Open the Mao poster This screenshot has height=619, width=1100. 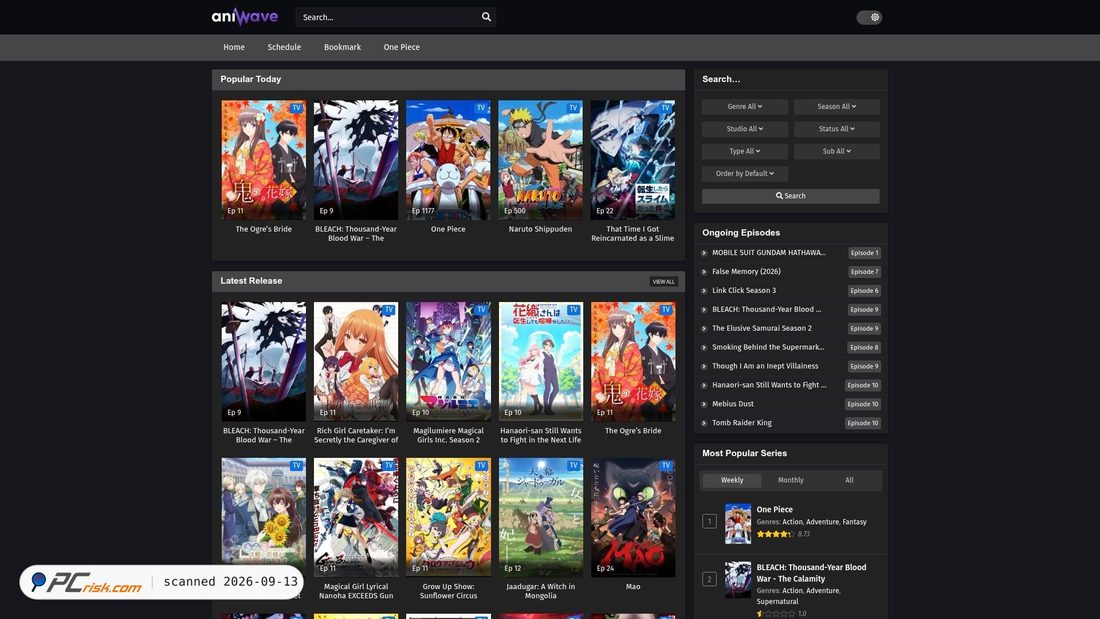pos(633,517)
